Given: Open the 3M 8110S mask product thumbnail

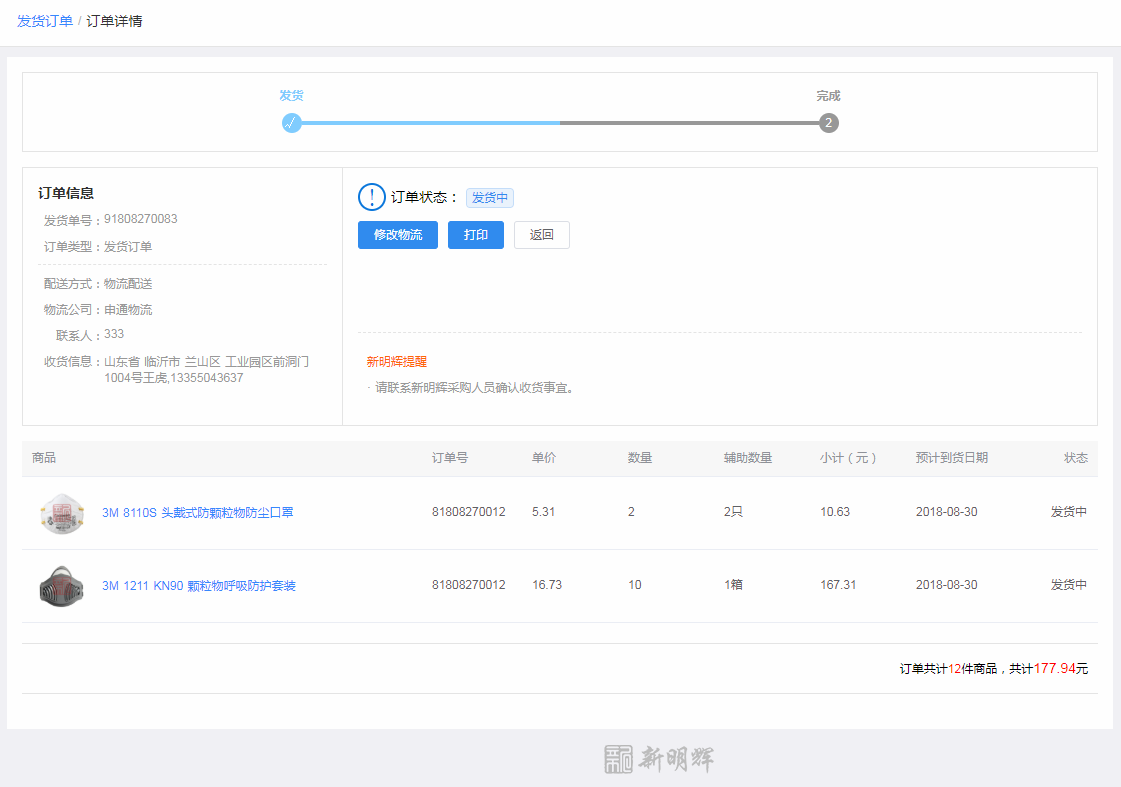Looking at the screenshot, I should pyautogui.click(x=62, y=513).
